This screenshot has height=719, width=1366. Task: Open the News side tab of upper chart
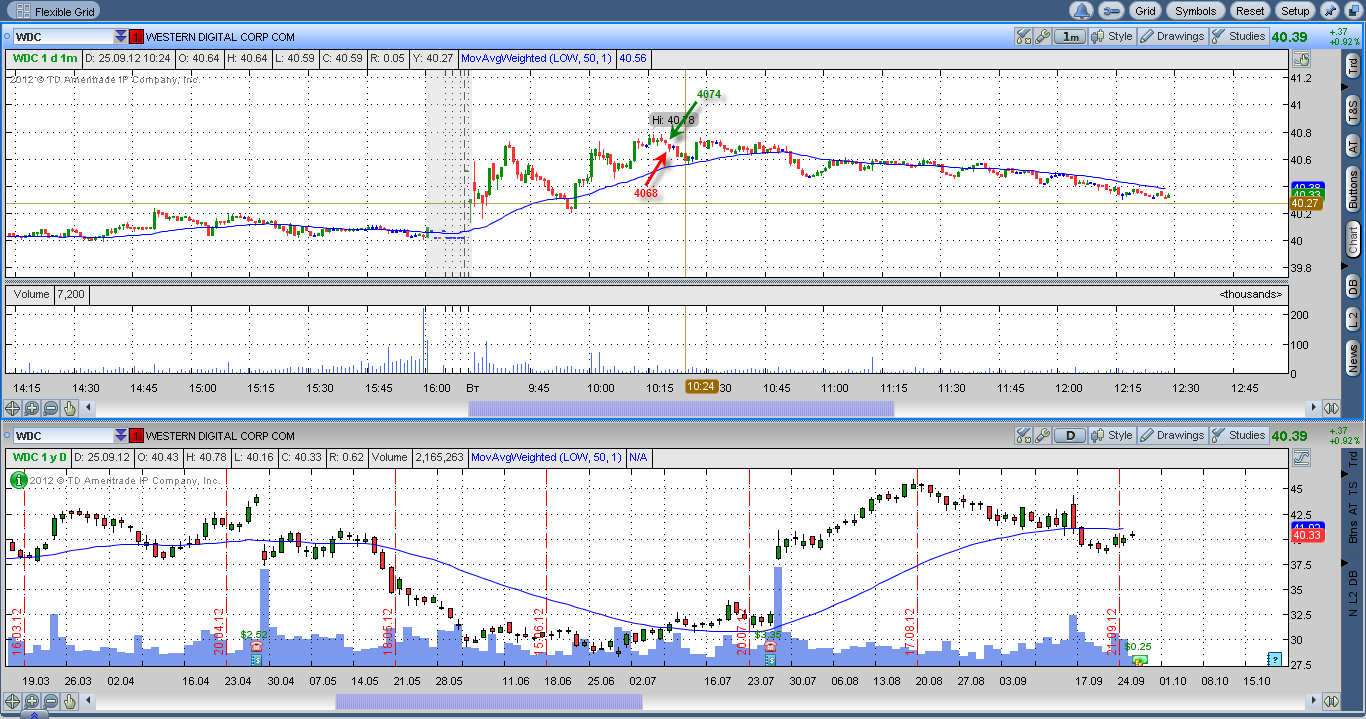1353,356
